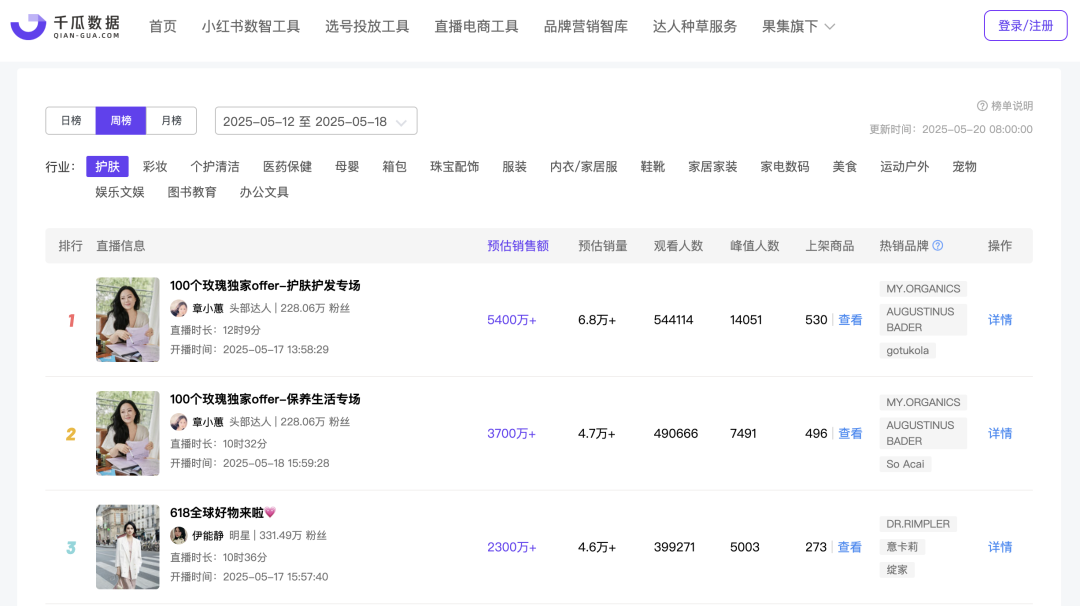
Task: Expand the 果集旗下 dropdown menu
Action: [x=798, y=26]
